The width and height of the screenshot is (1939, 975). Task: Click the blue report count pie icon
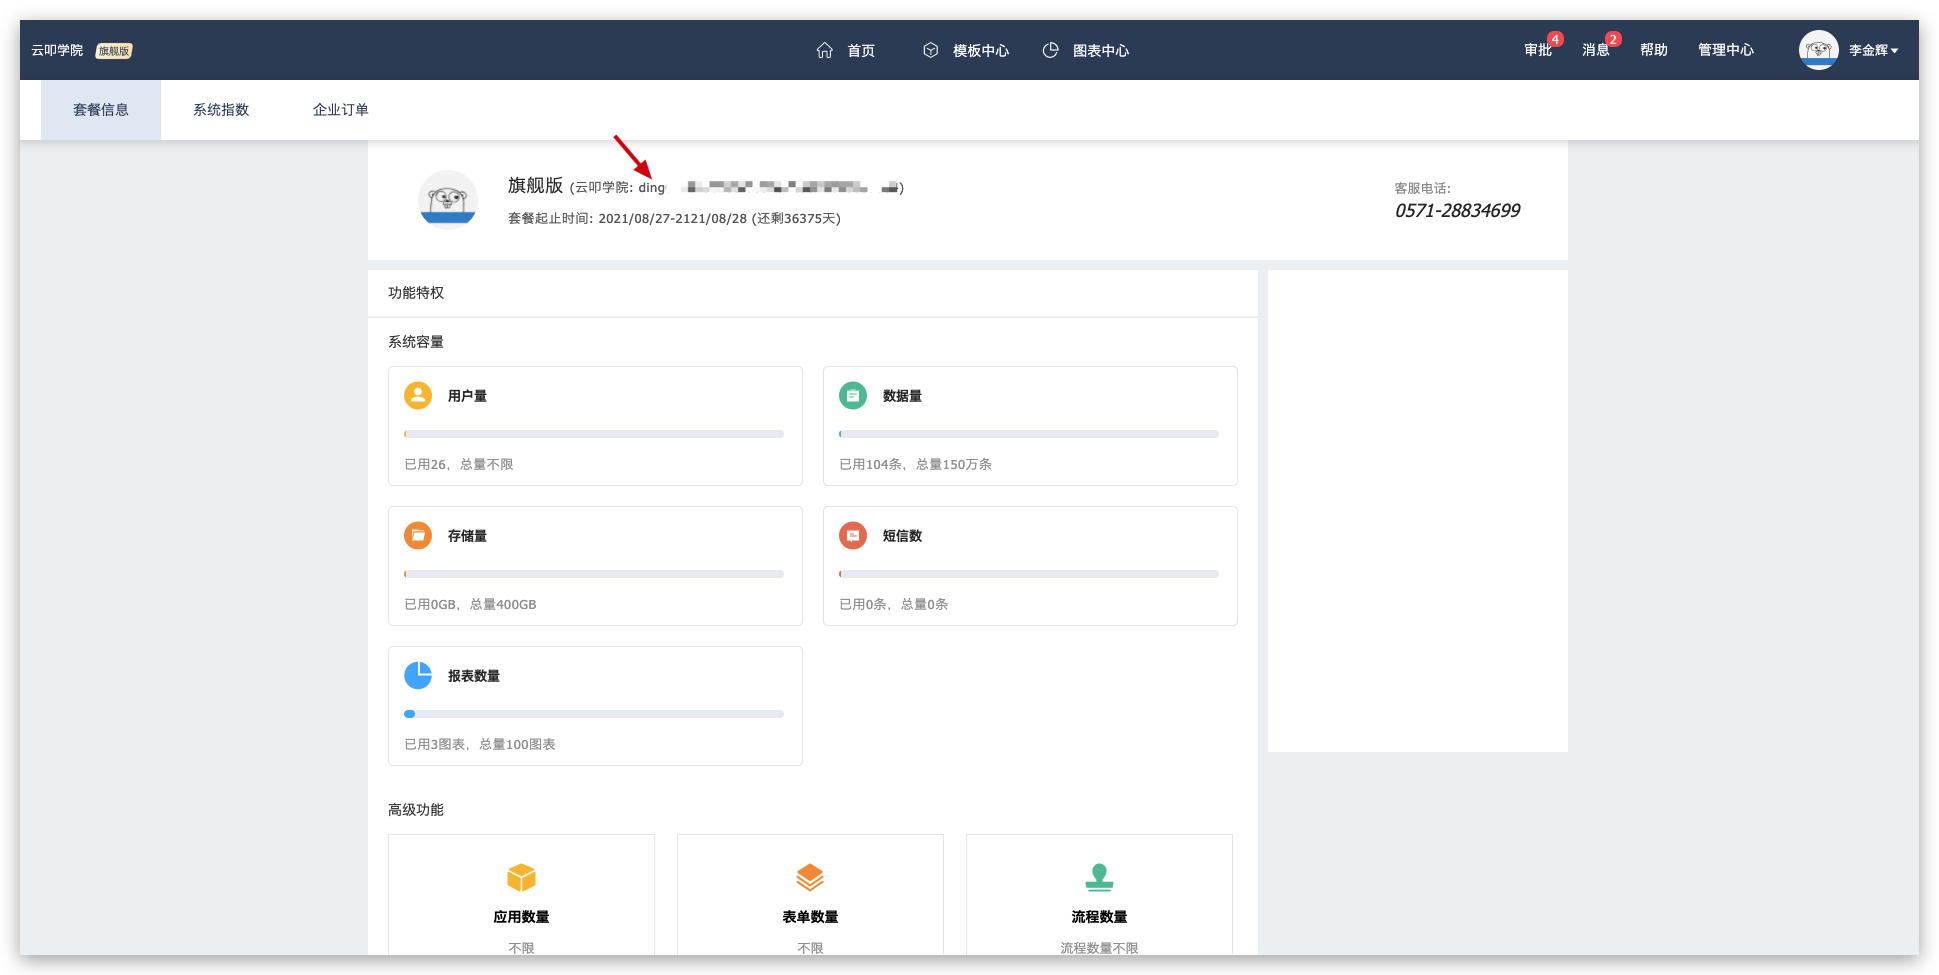(418, 675)
